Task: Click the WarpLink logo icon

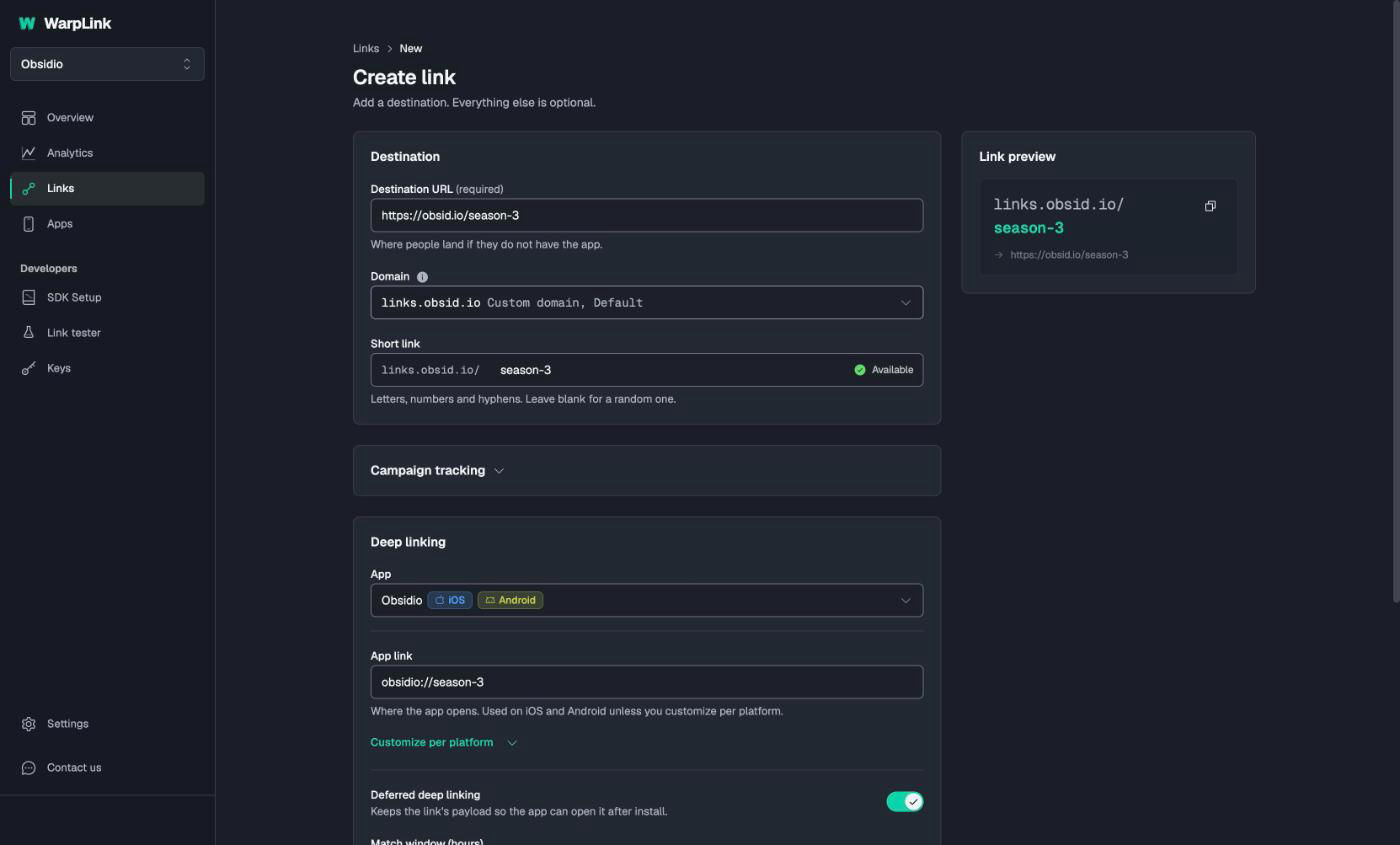Action: (27, 23)
